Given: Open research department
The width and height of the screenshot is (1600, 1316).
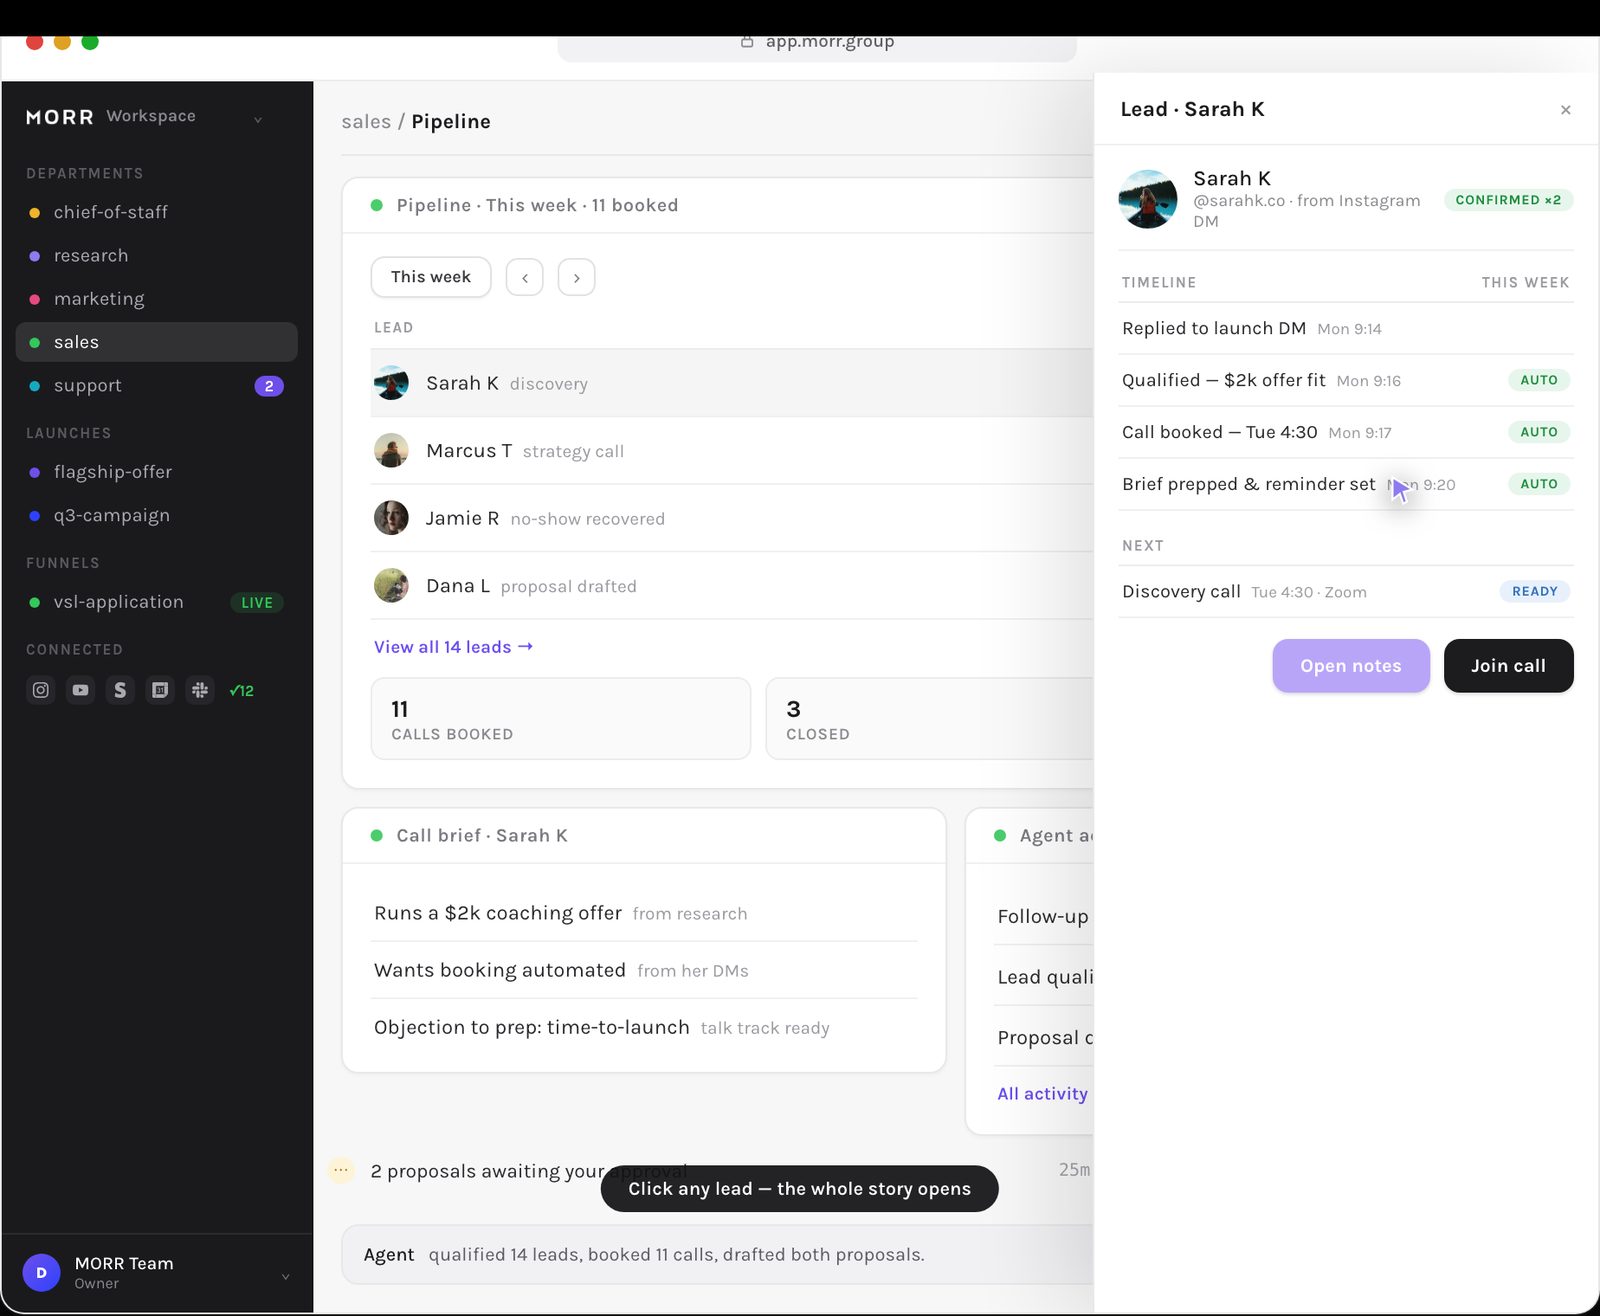Looking at the screenshot, I should (x=157, y=256).
